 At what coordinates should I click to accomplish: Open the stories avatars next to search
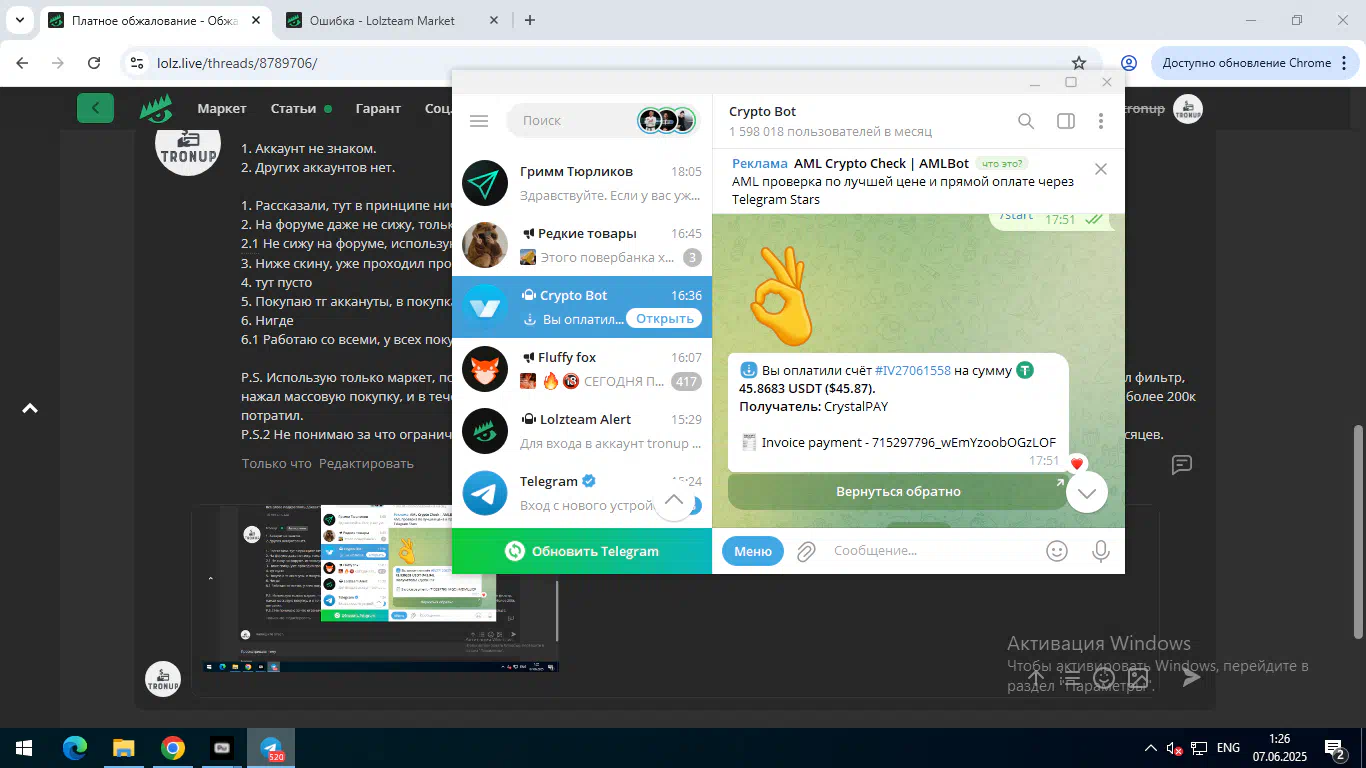tap(666, 121)
